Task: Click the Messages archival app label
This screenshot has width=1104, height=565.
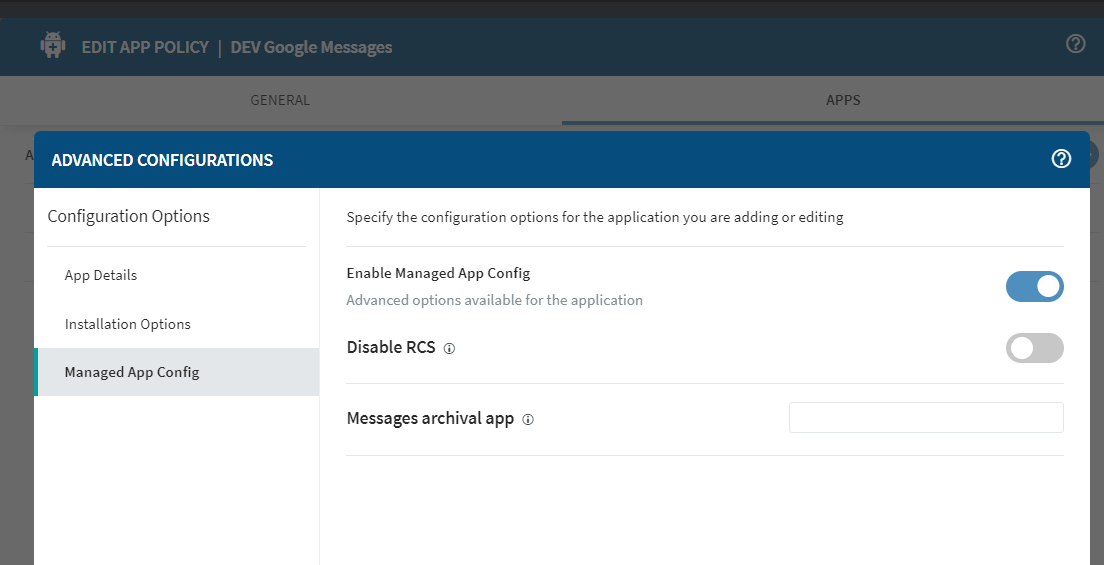Action: (430, 419)
